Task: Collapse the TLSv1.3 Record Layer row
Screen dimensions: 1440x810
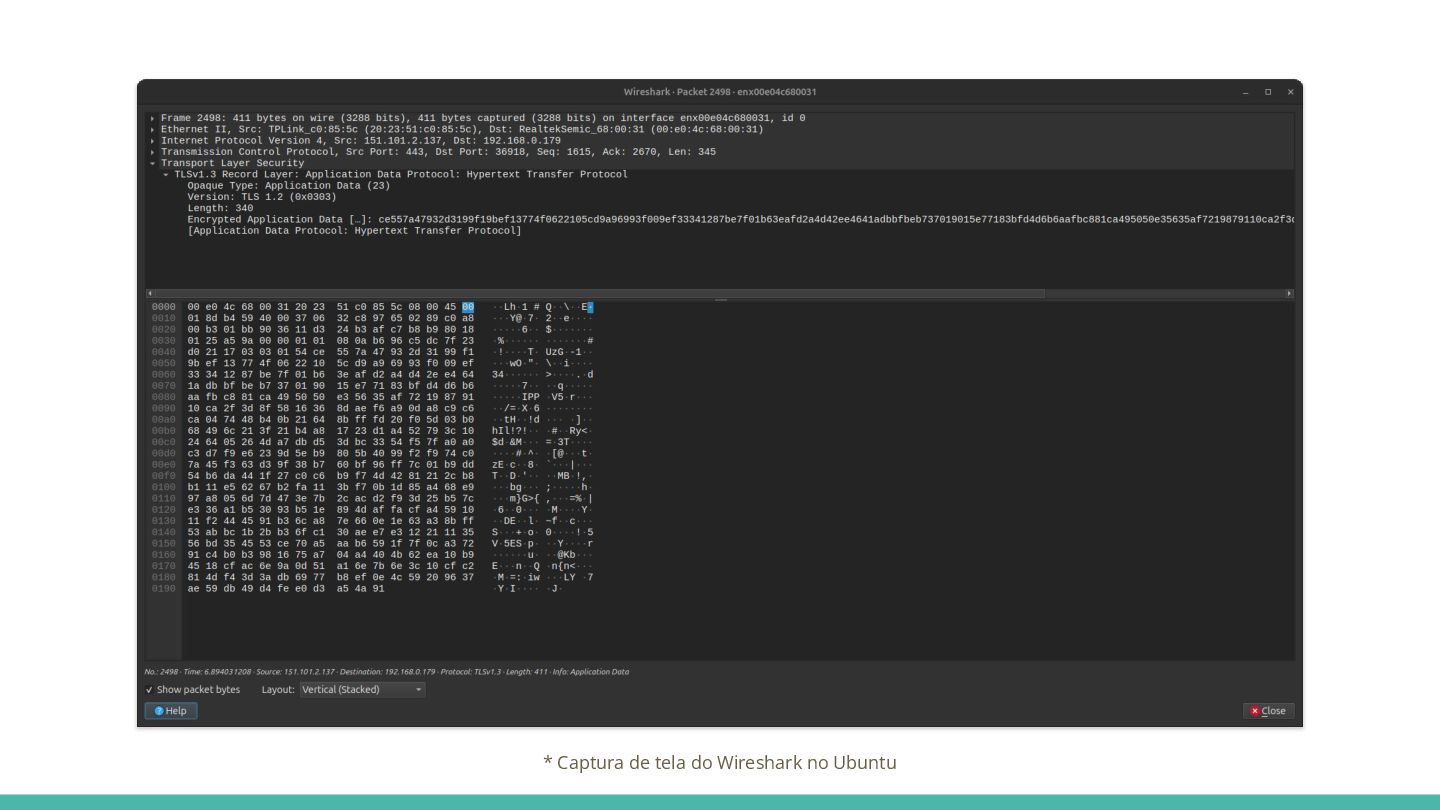Action: tap(166, 174)
